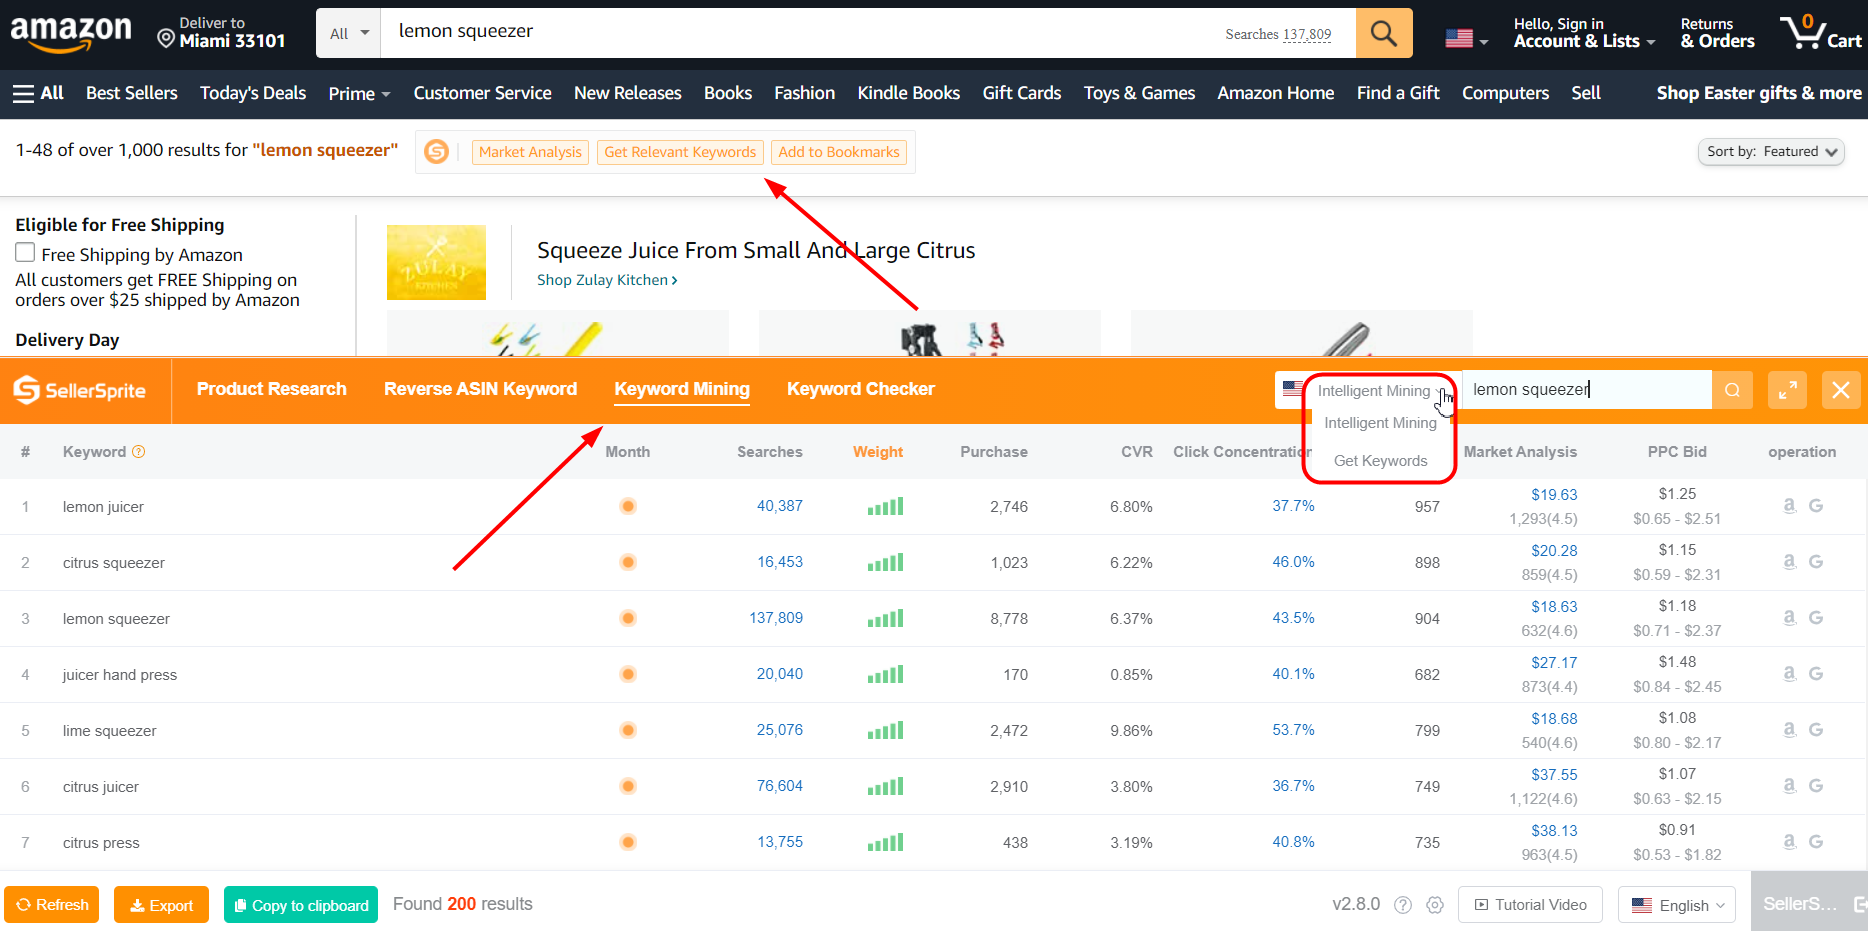Open Today's Deals in Amazon nav
The image size is (1868, 931).
pos(253,93)
